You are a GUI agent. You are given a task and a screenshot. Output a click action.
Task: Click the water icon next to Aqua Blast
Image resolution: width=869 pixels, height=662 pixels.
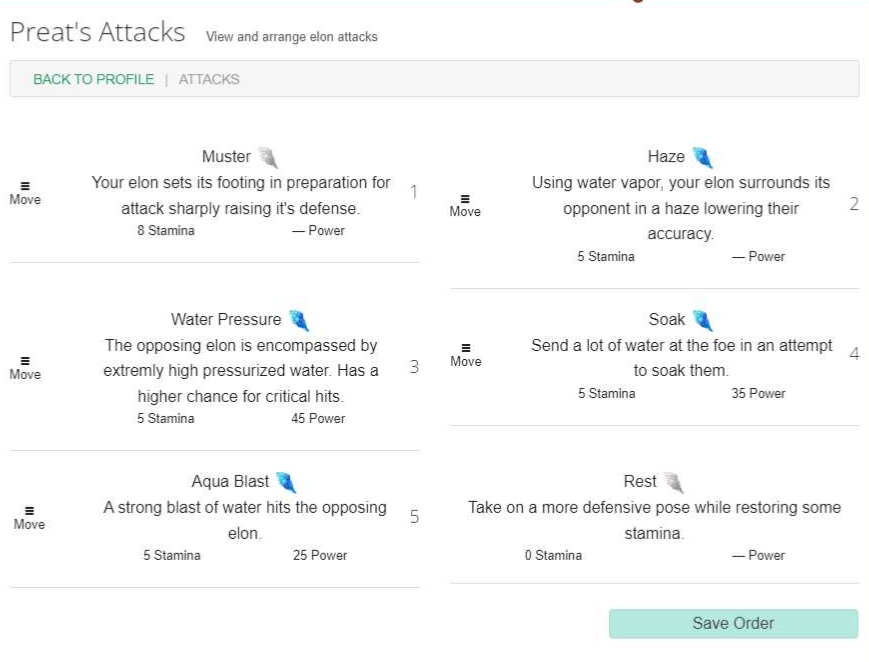click(x=287, y=482)
